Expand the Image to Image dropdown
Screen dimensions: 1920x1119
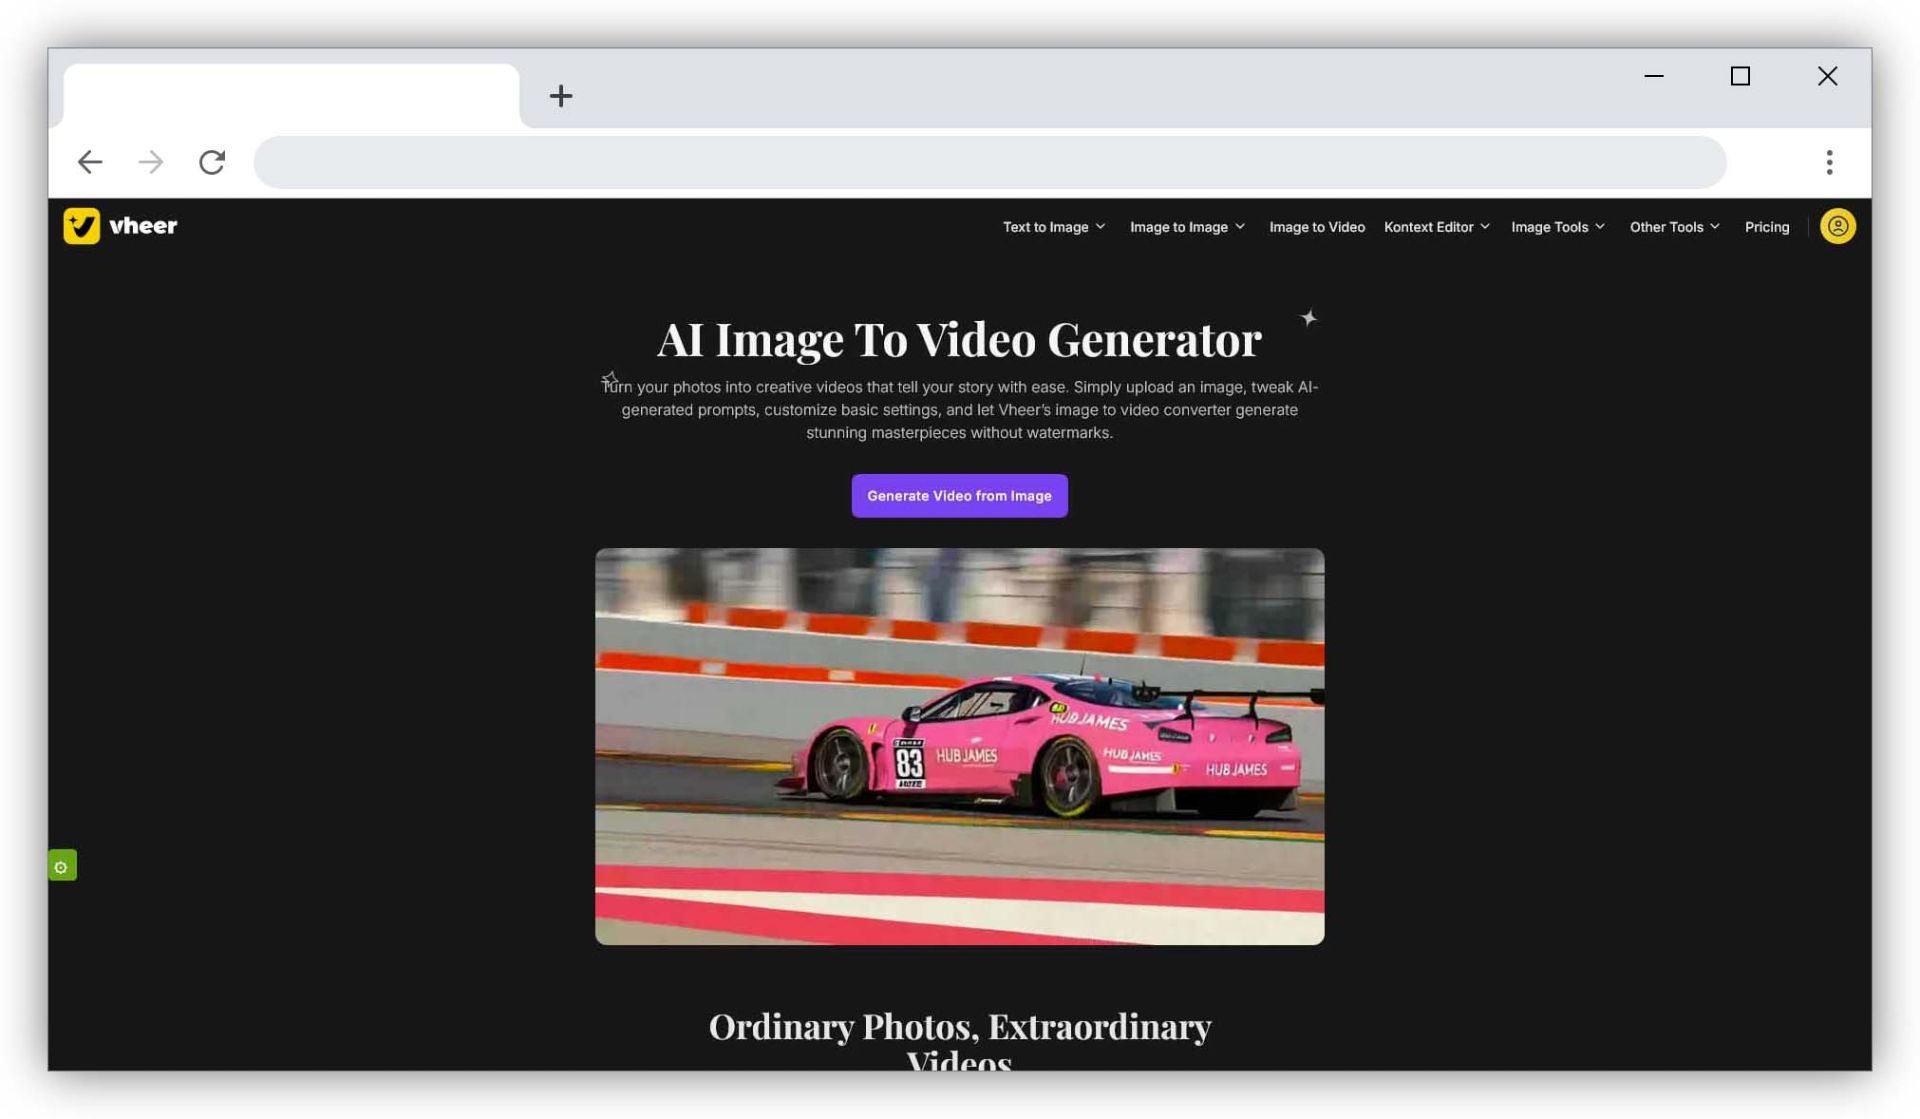tap(1187, 227)
